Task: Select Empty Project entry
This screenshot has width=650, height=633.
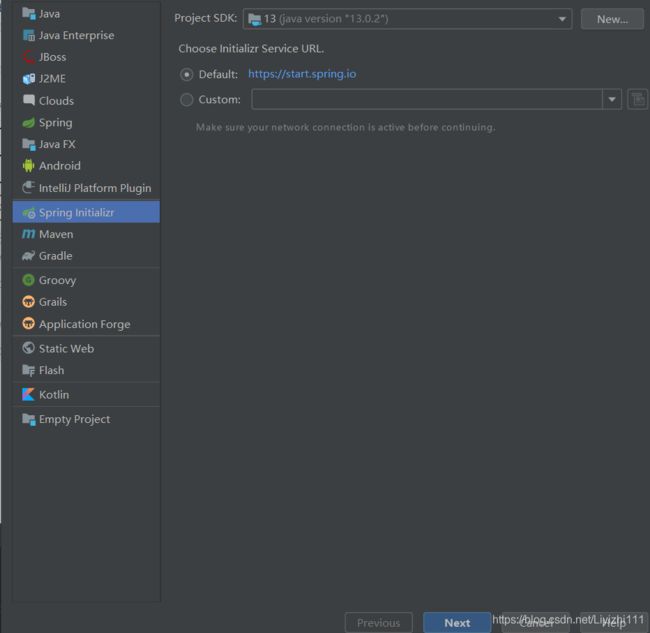Action: (x=86, y=419)
